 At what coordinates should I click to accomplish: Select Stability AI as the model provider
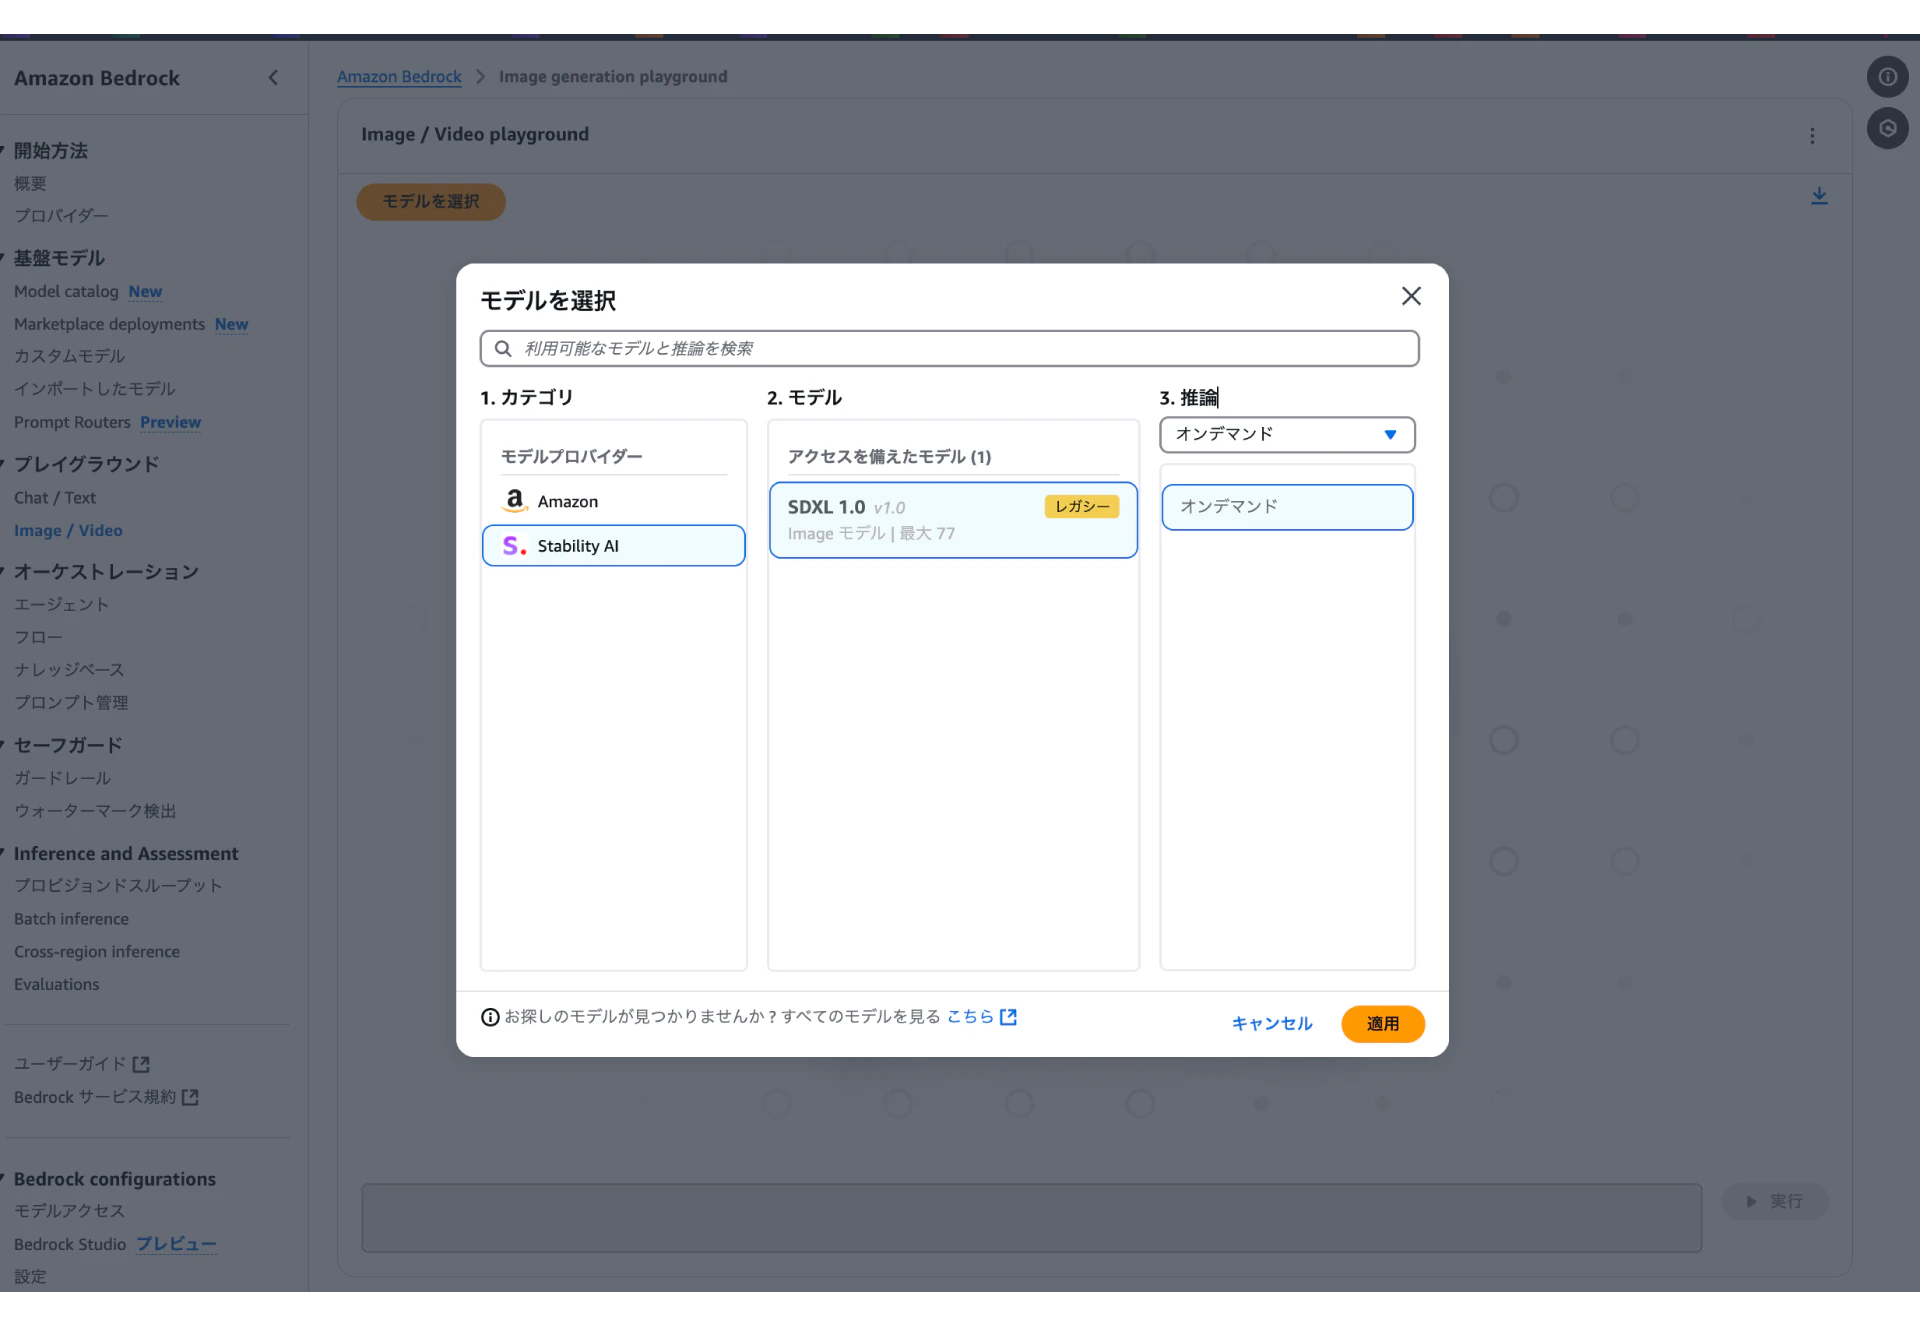point(613,546)
